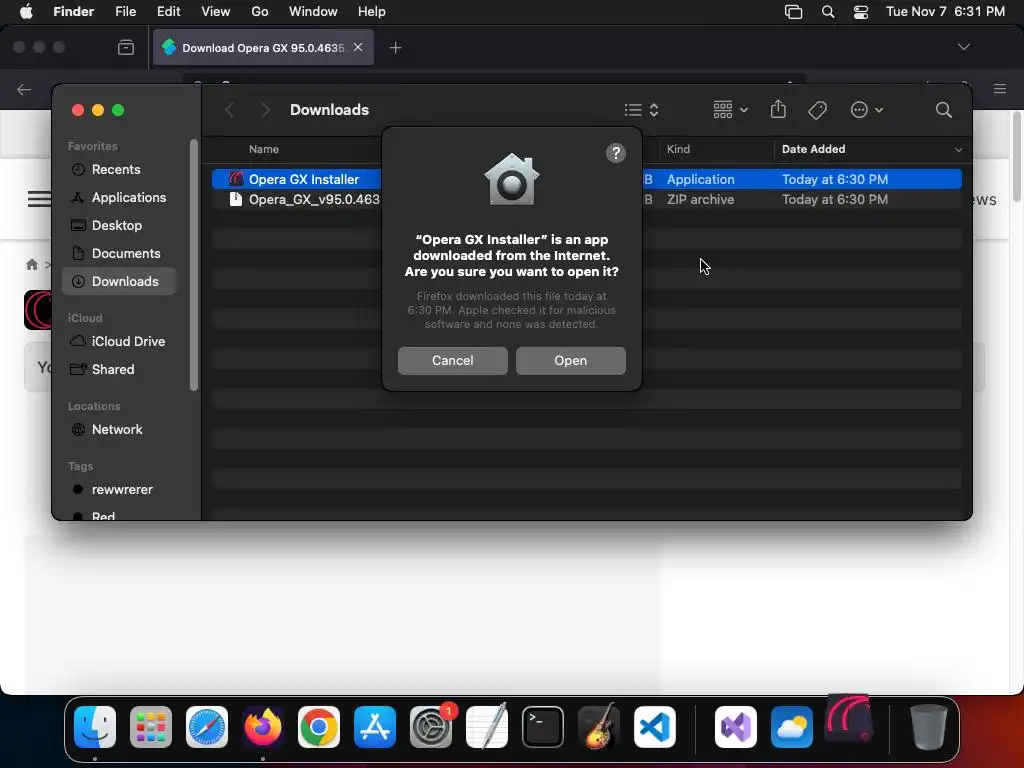
Task: Sort by Date Added column header
Action: tap(813, 150)
